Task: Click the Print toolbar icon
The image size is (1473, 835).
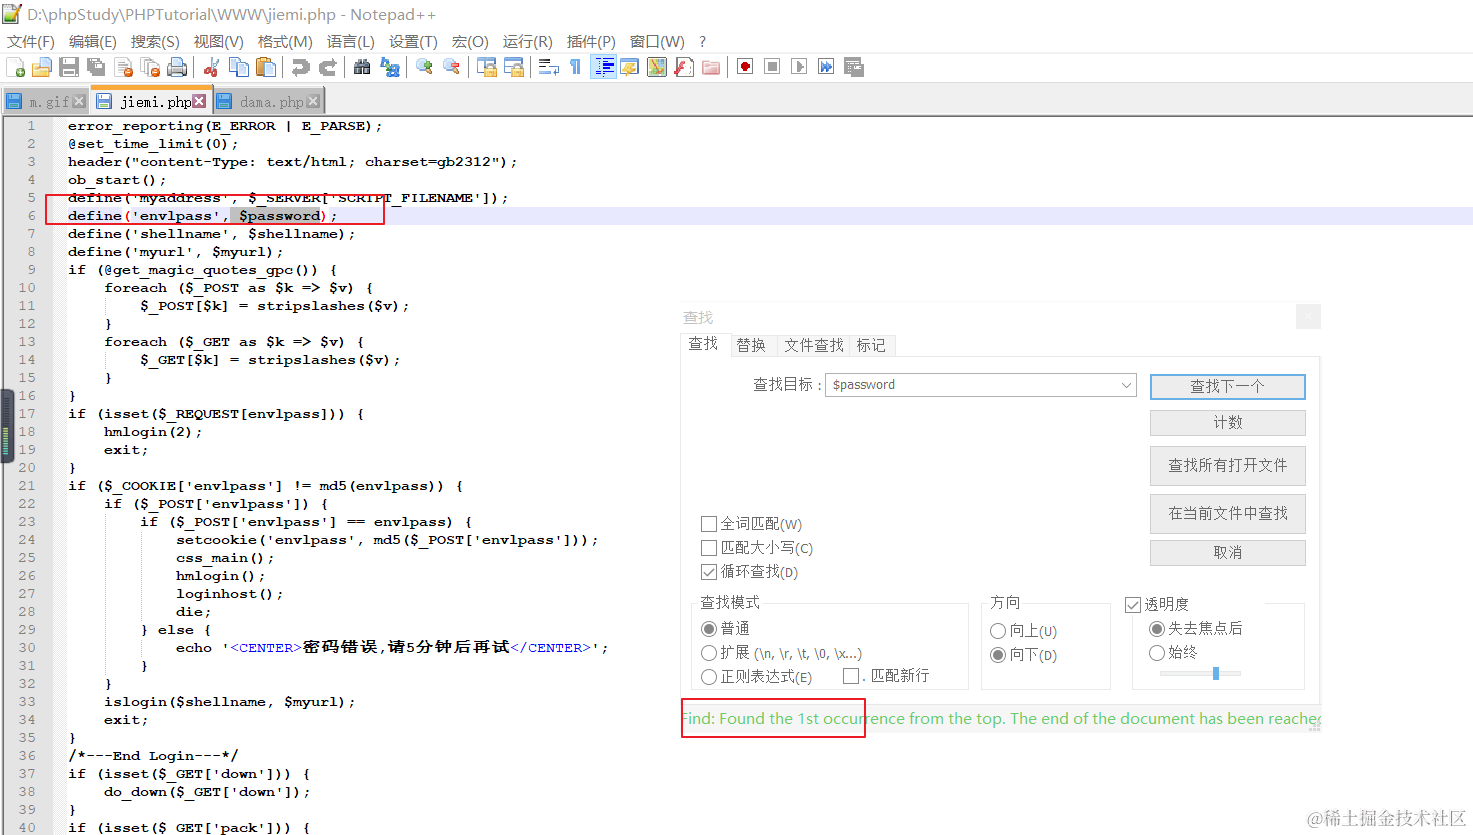Action: (x=177, y=67)
